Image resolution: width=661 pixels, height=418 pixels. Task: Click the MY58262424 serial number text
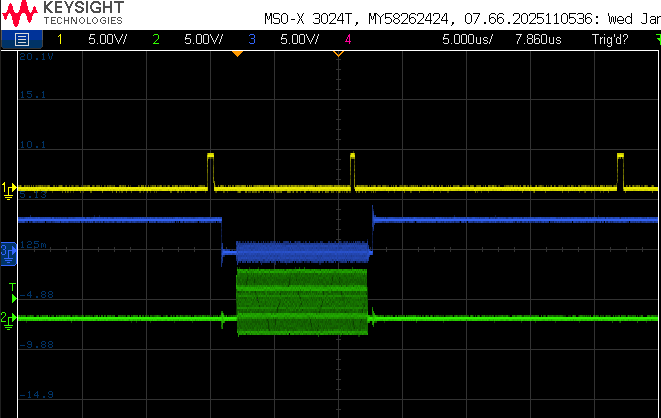pos(408,19)
